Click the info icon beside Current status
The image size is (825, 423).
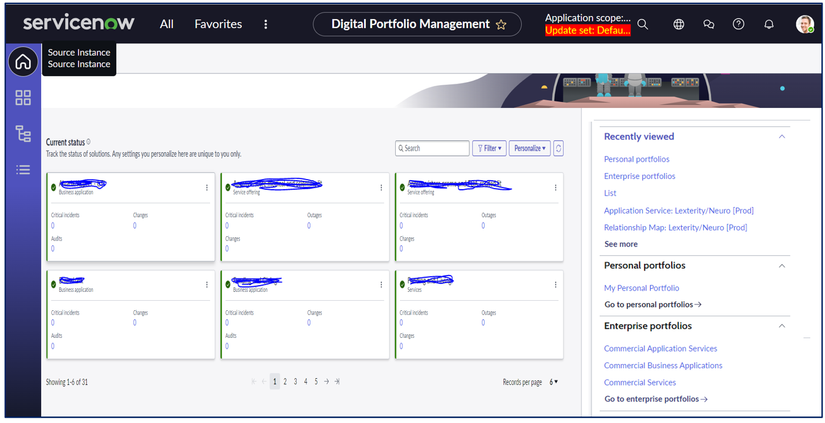coord(88,142)
